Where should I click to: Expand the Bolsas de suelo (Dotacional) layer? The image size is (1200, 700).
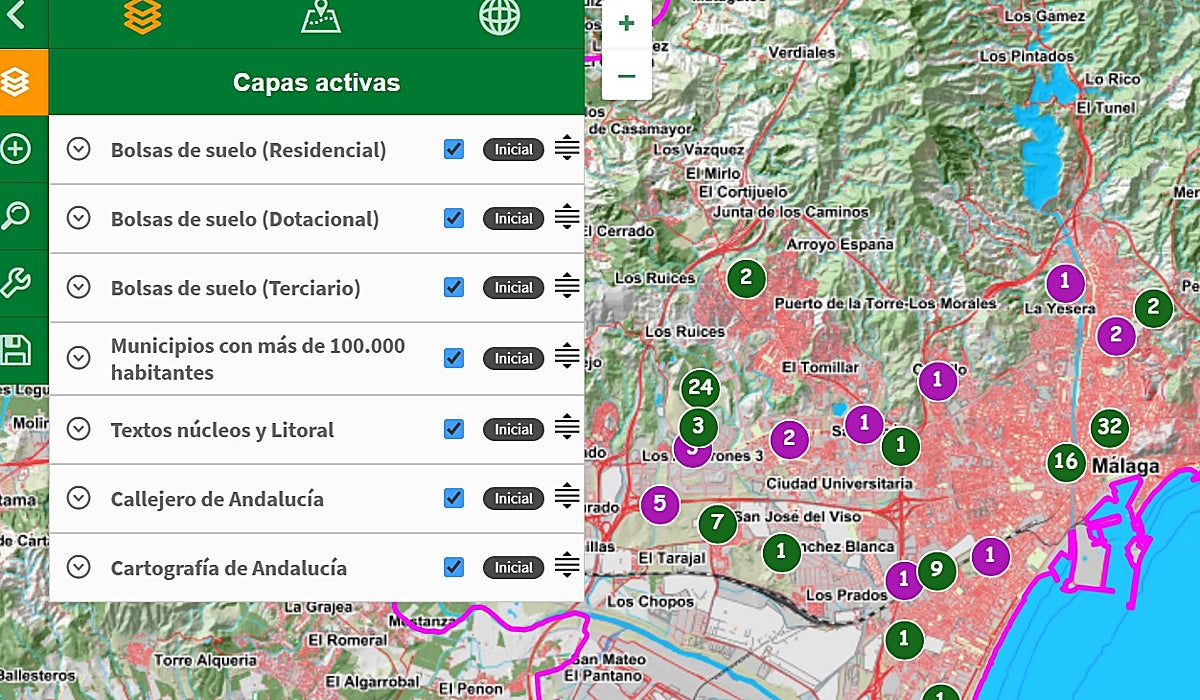[x=79, y=217]
